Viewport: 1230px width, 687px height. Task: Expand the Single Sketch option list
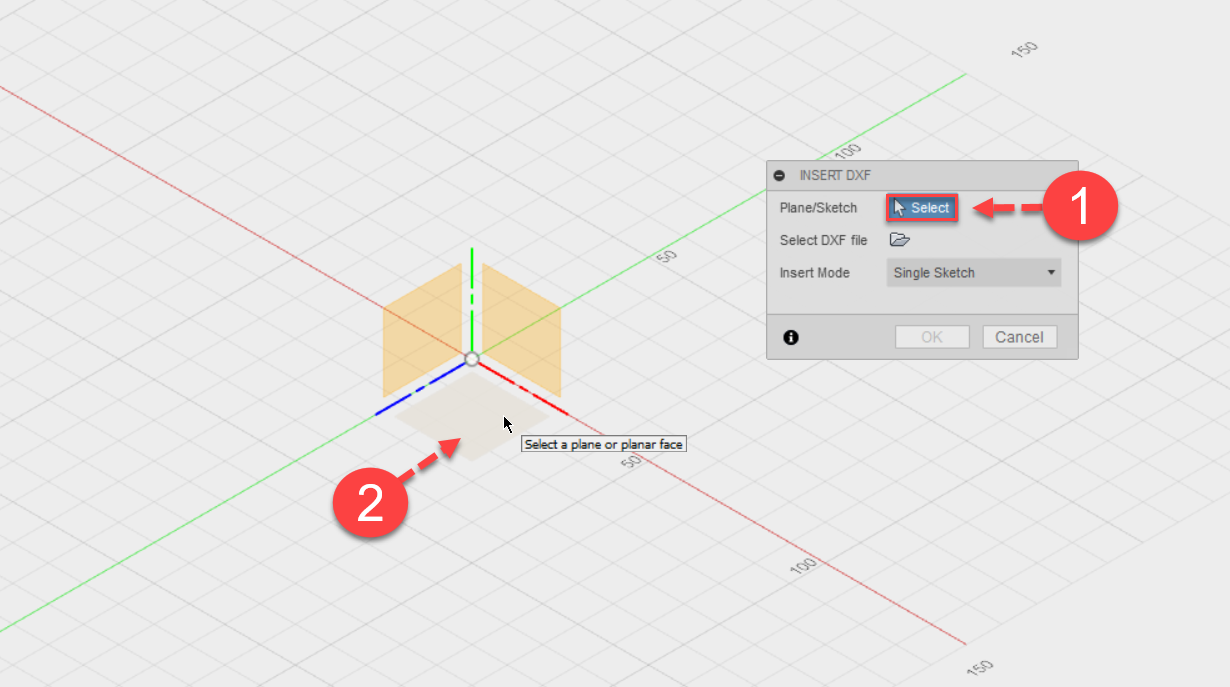click(x=973, y=272)
